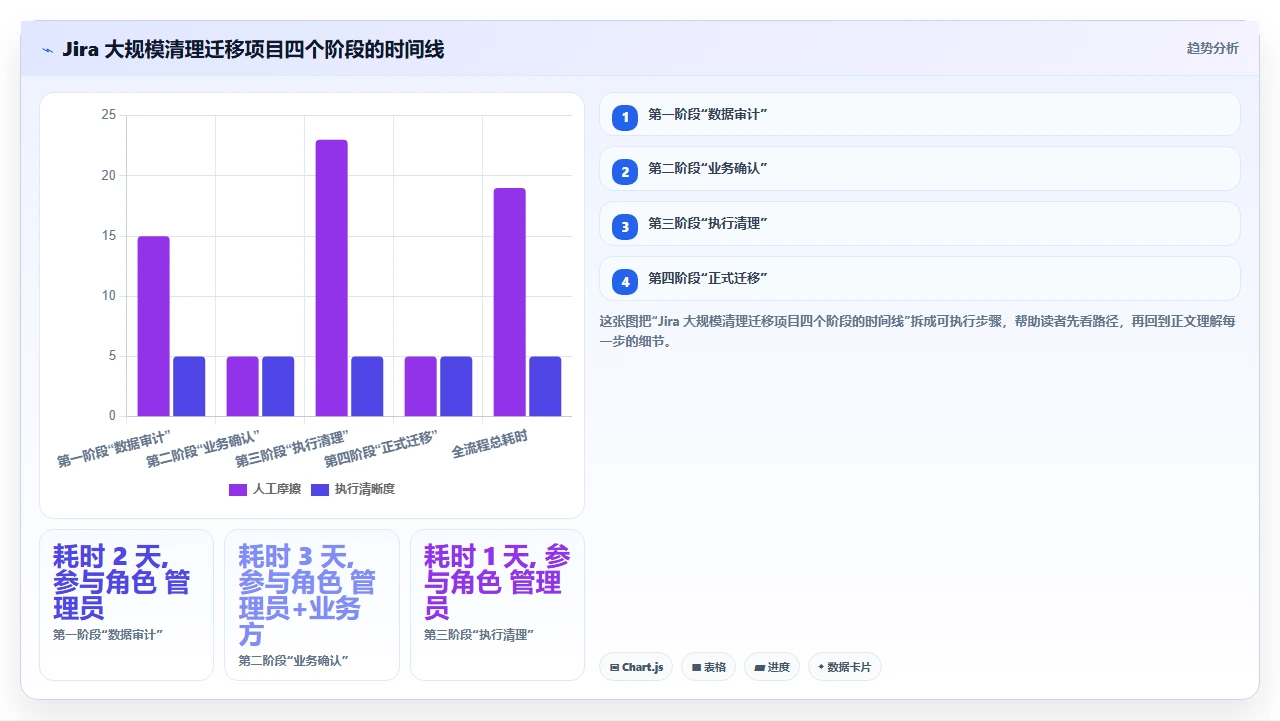Click x-axis label 第一阶段“数据审计”
This screenshot has width=1280, height=721.
click(x=115, y=449)
